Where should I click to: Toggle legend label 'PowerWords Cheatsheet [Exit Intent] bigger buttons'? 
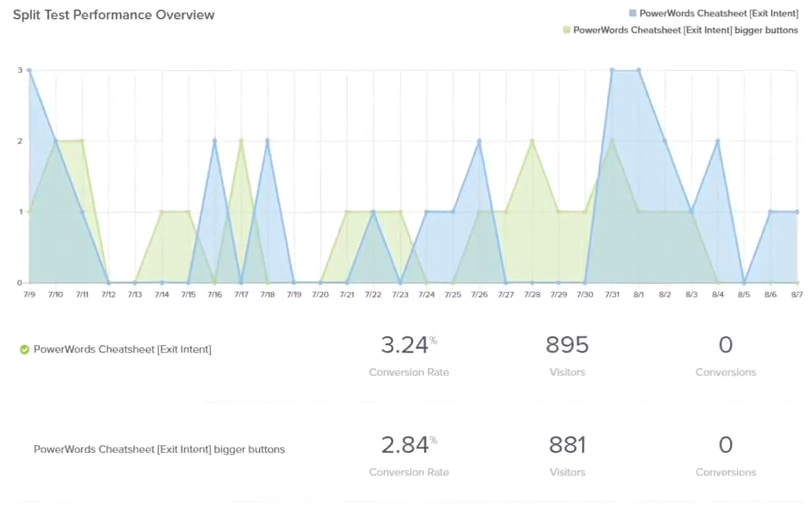point(686,30)
